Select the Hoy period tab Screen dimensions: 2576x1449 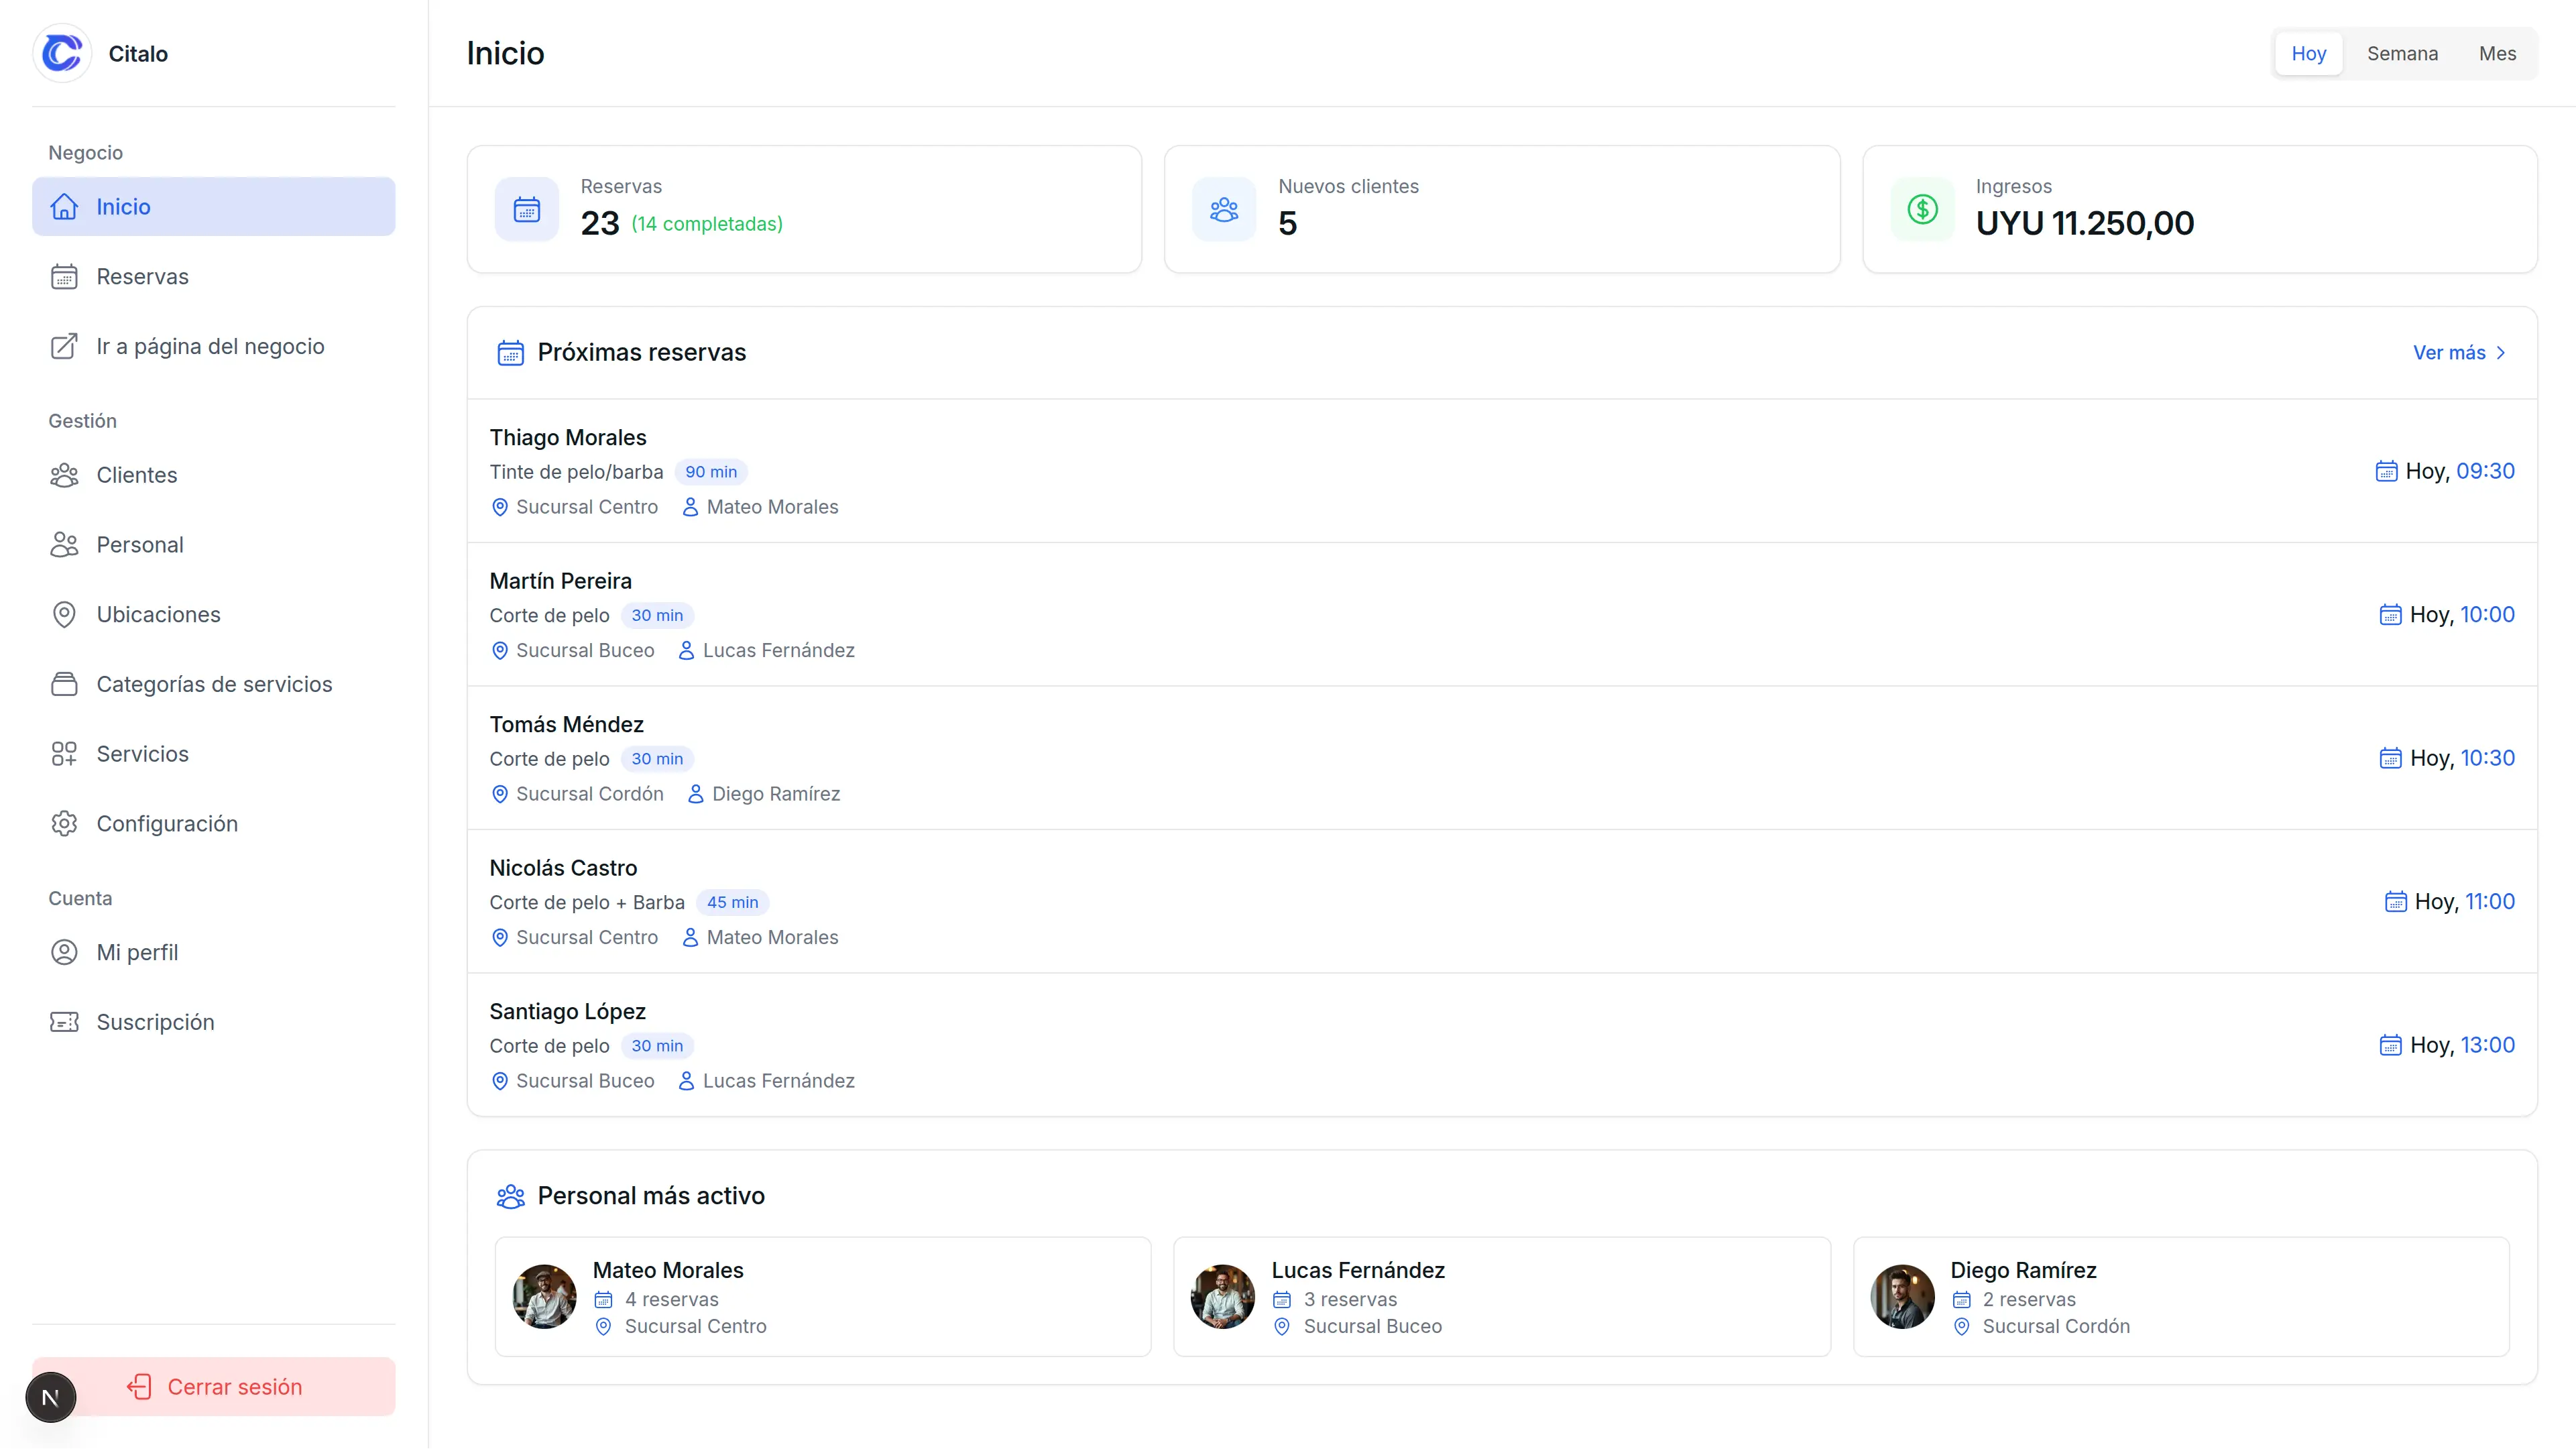pos(2308,54)
